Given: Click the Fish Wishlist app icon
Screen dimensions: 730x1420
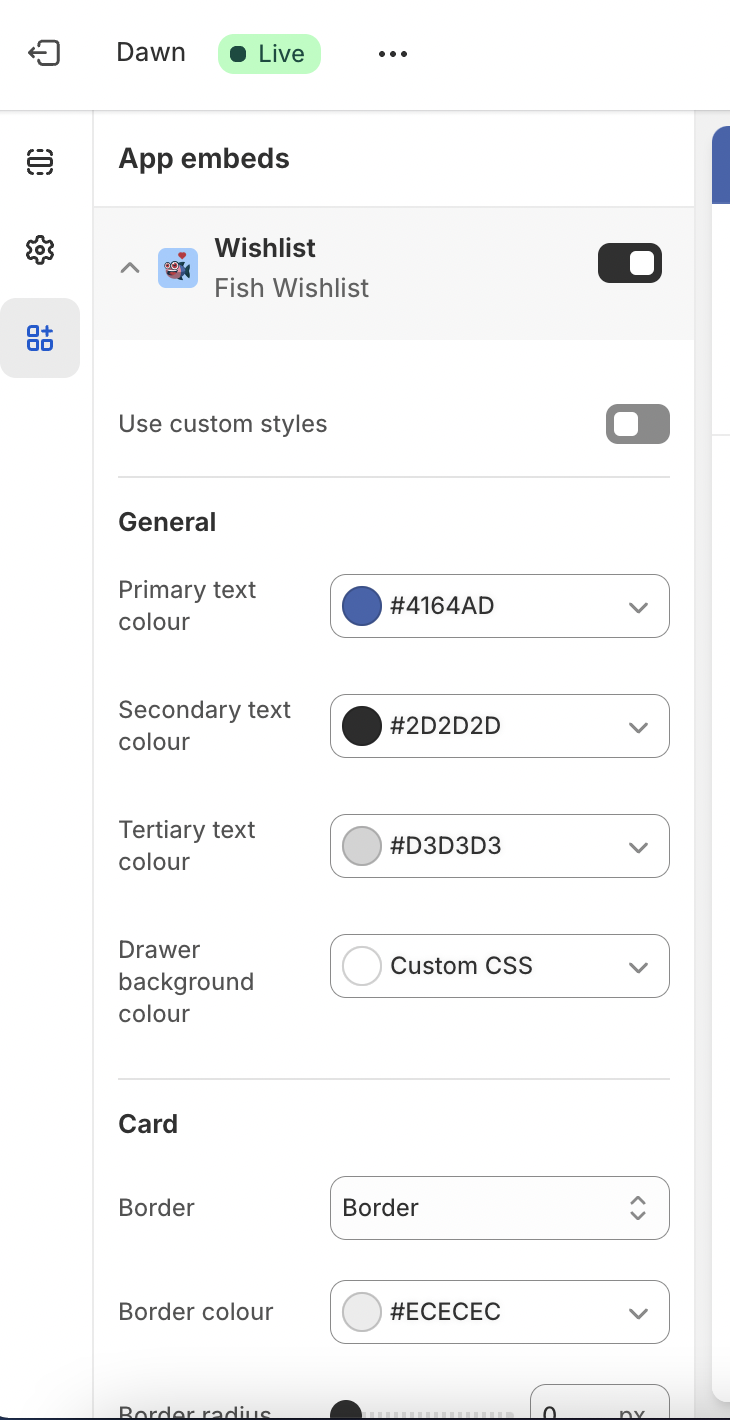Looking at the screenshot, I should pos(178,268).
